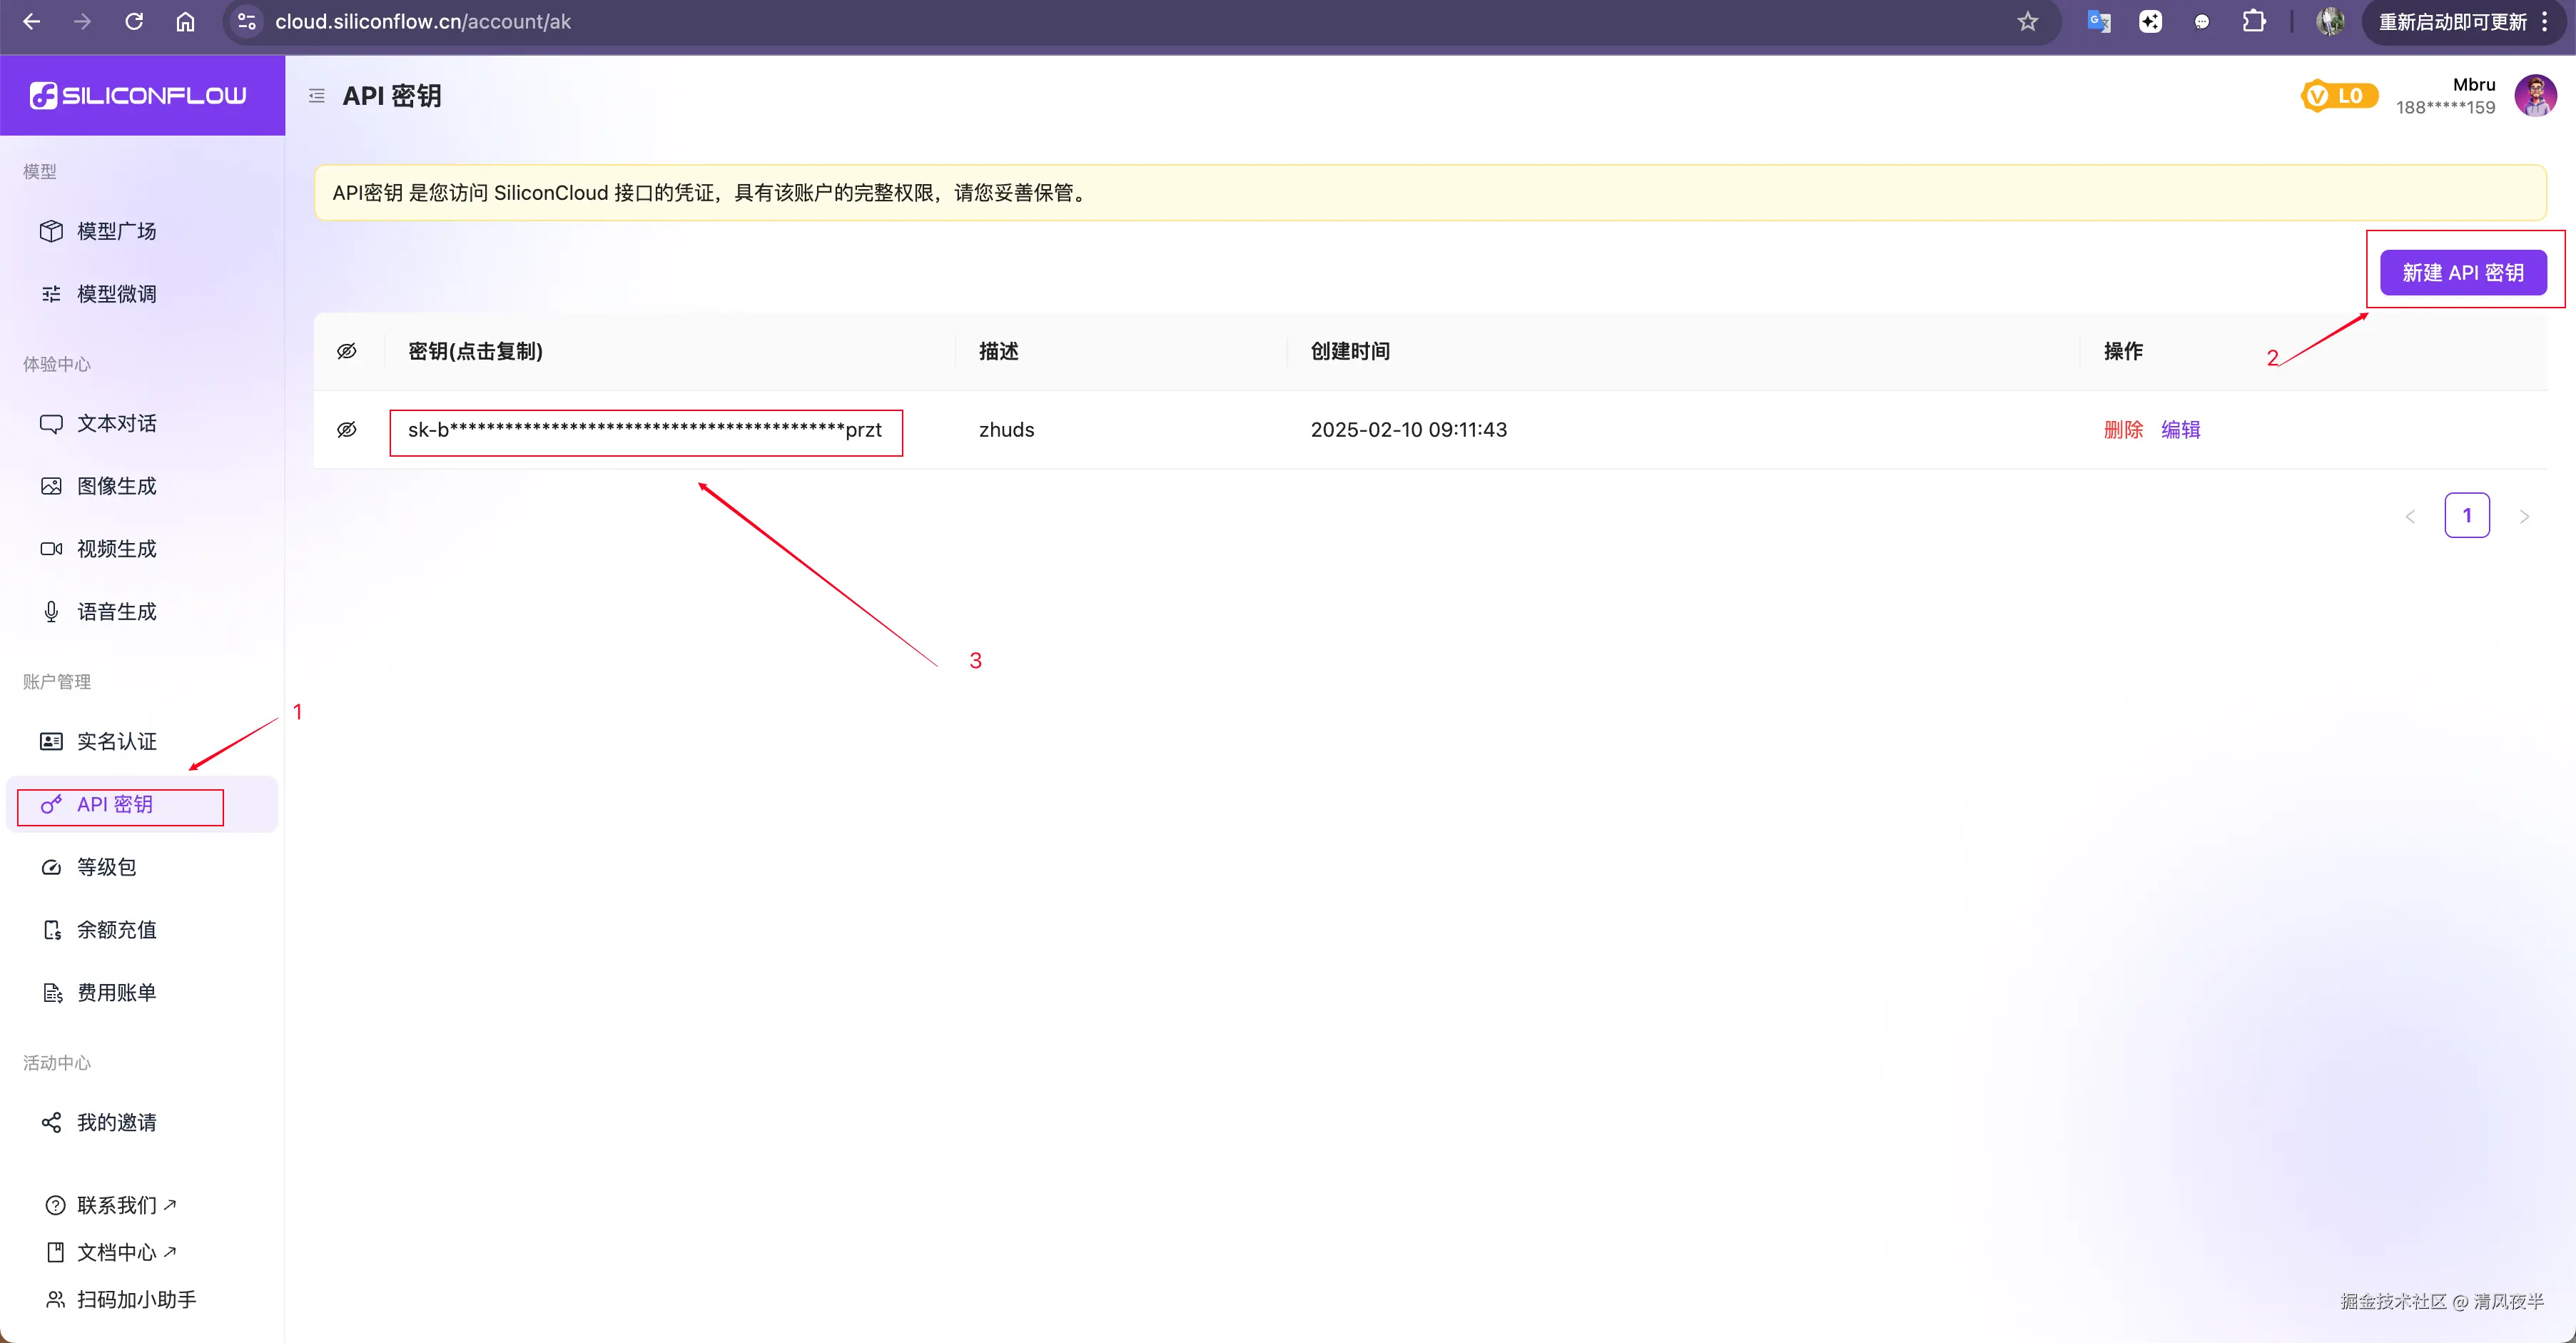Bookmark this page with star icon
Image resolution: width=2576 pixels, height=1343 pixels.
[2027, 22]
